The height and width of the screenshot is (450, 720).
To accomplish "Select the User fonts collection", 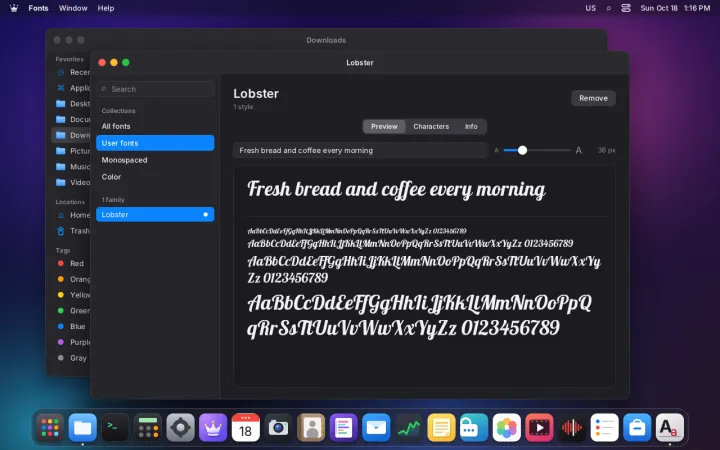I will pyautogui.click(x=155, y=143).
